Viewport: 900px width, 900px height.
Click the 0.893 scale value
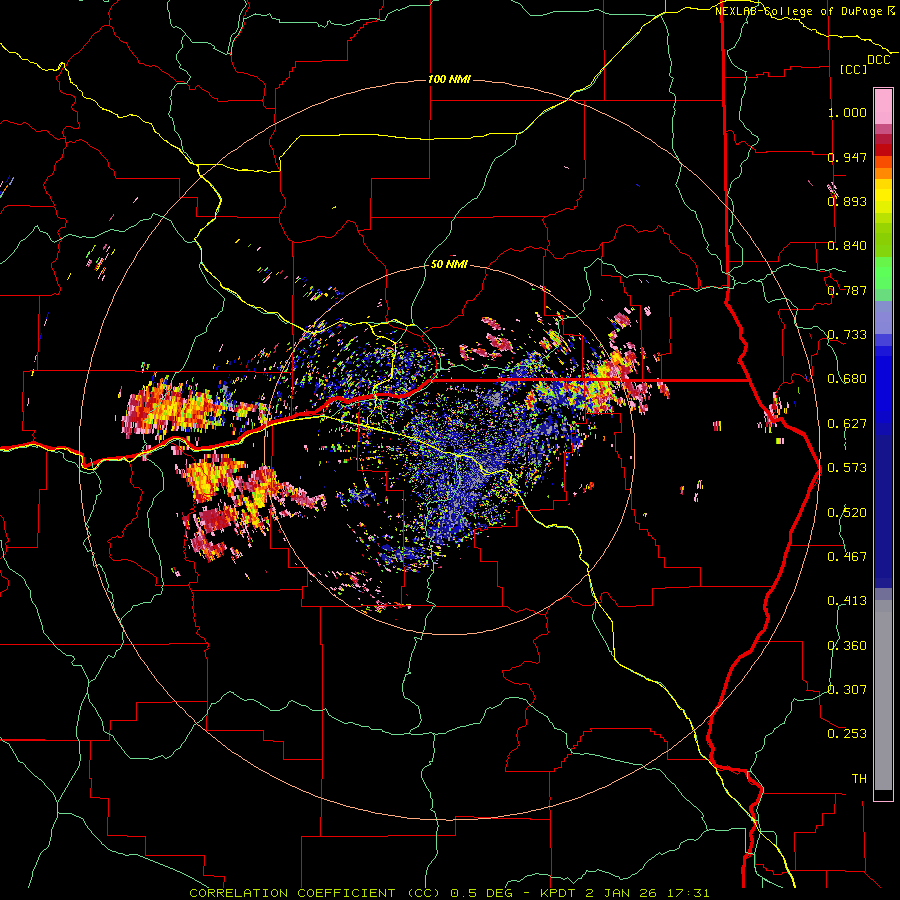(x=847, y=201)
